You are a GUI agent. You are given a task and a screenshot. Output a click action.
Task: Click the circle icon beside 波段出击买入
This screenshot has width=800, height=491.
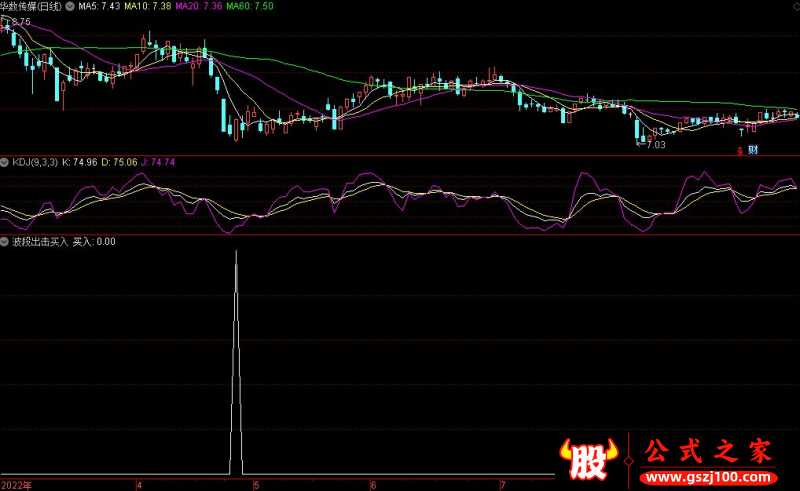point(5,242)
